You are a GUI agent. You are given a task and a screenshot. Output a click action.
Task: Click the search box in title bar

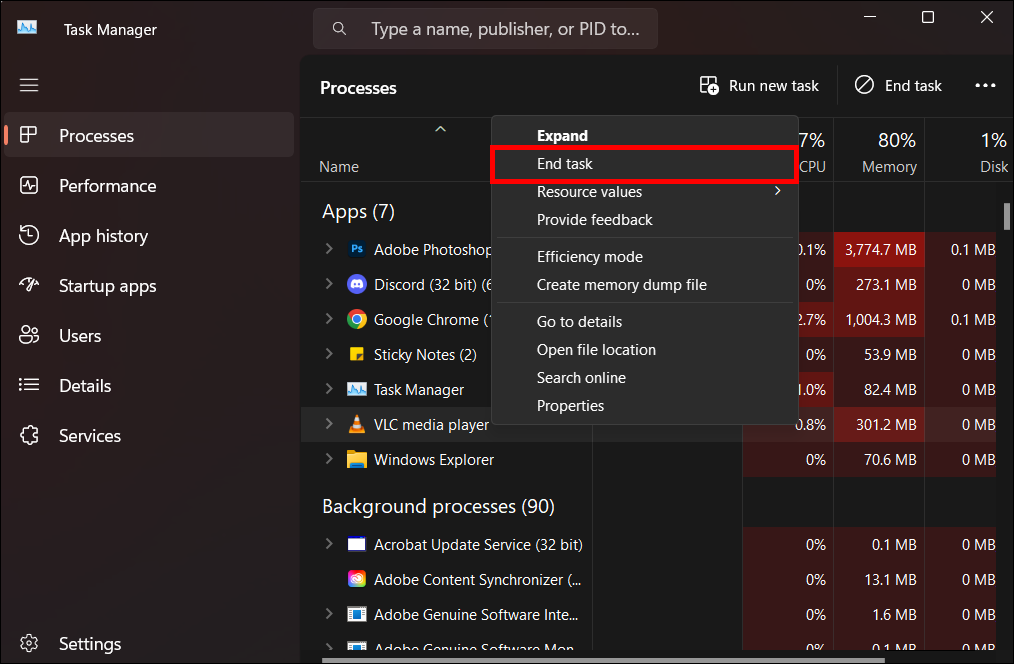(x=485, y=29)
